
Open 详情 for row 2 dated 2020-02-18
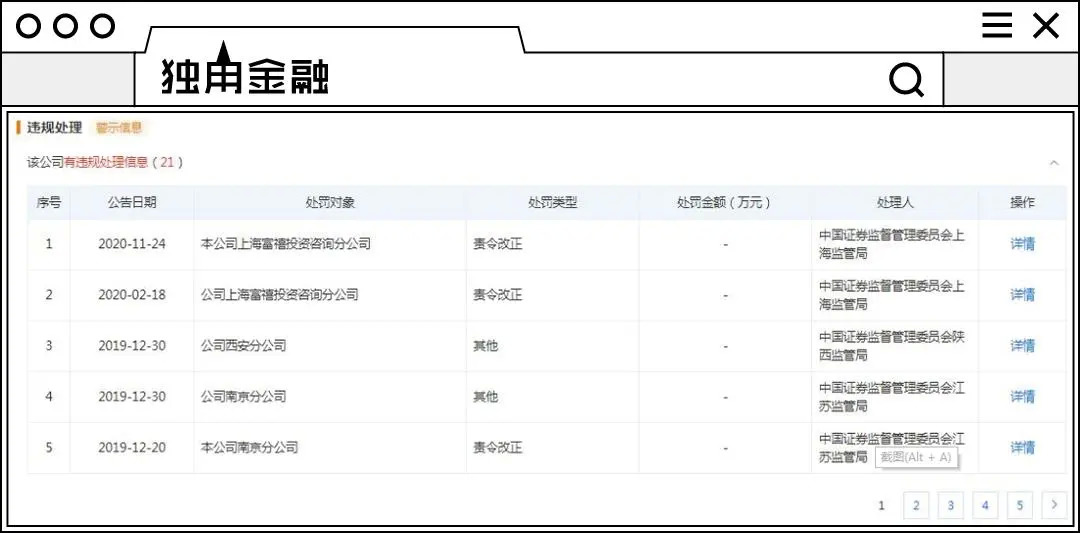(x=1022, y=295)
